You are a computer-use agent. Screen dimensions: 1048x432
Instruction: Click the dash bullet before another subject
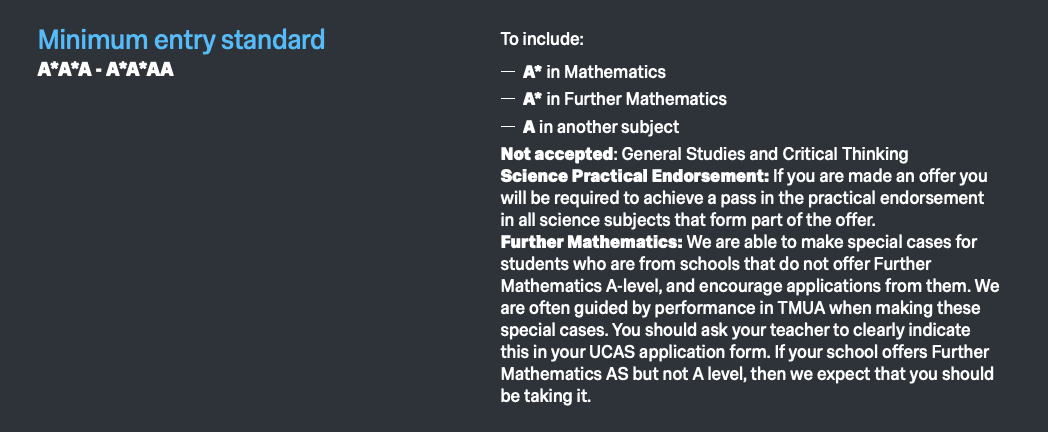click(508, 126)
